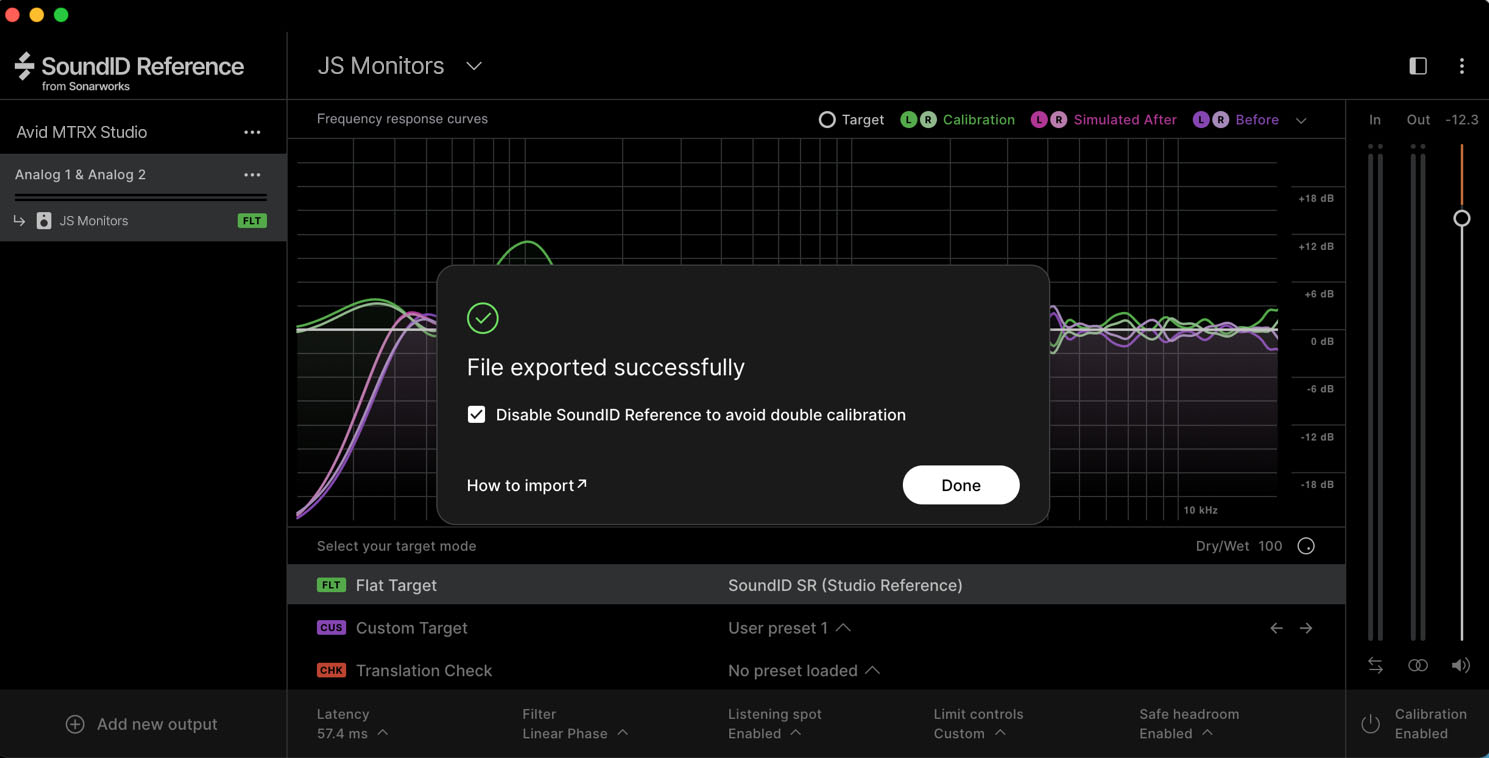This screenshot has height=758, width=1489.
Task: Toggle Simulated After R channel curve
Action: pos(1058,120)
